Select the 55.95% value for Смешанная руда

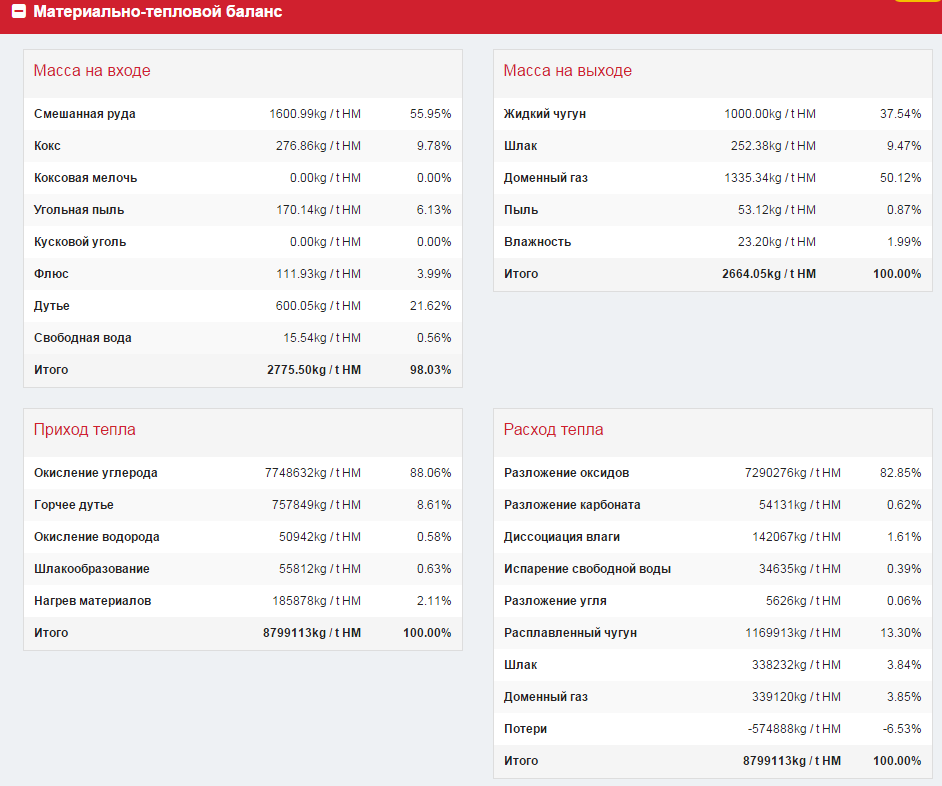[430, 114]
